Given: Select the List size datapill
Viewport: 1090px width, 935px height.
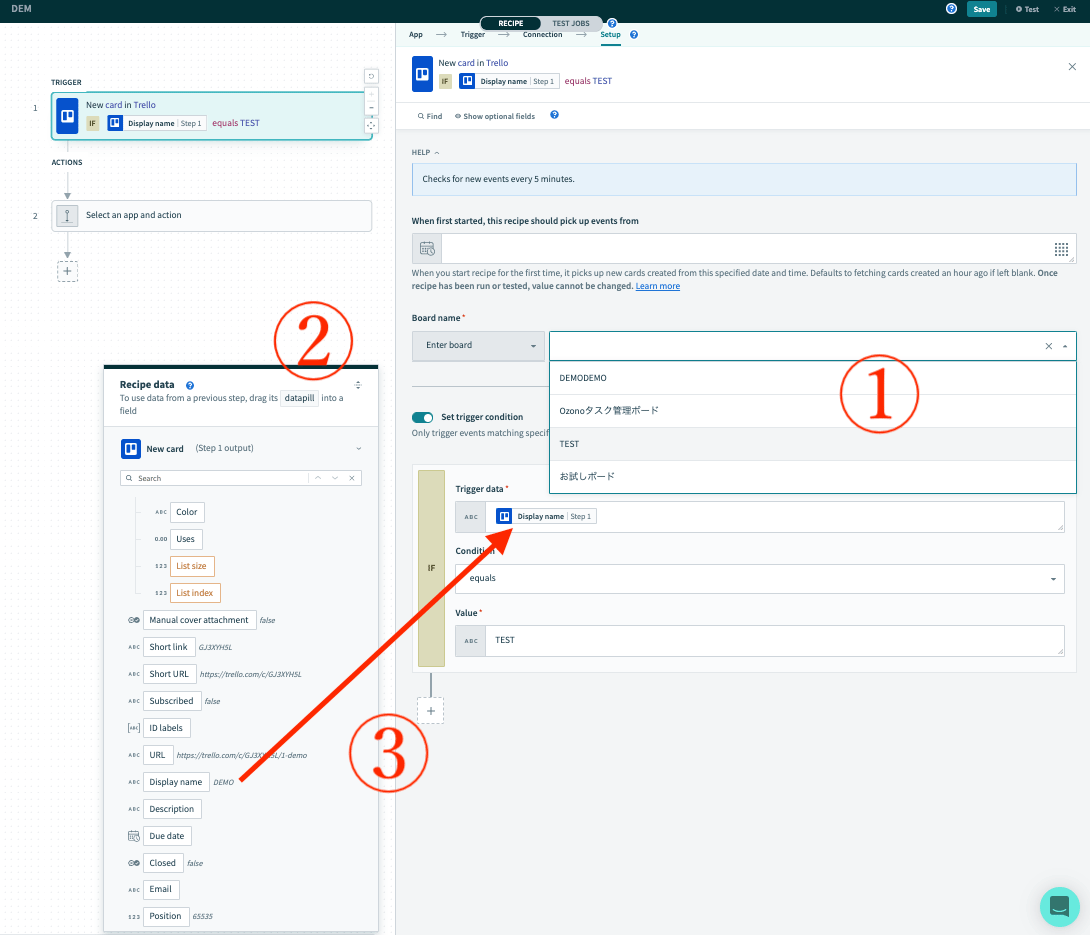Looking at the screenshot, I should point(192,567).
